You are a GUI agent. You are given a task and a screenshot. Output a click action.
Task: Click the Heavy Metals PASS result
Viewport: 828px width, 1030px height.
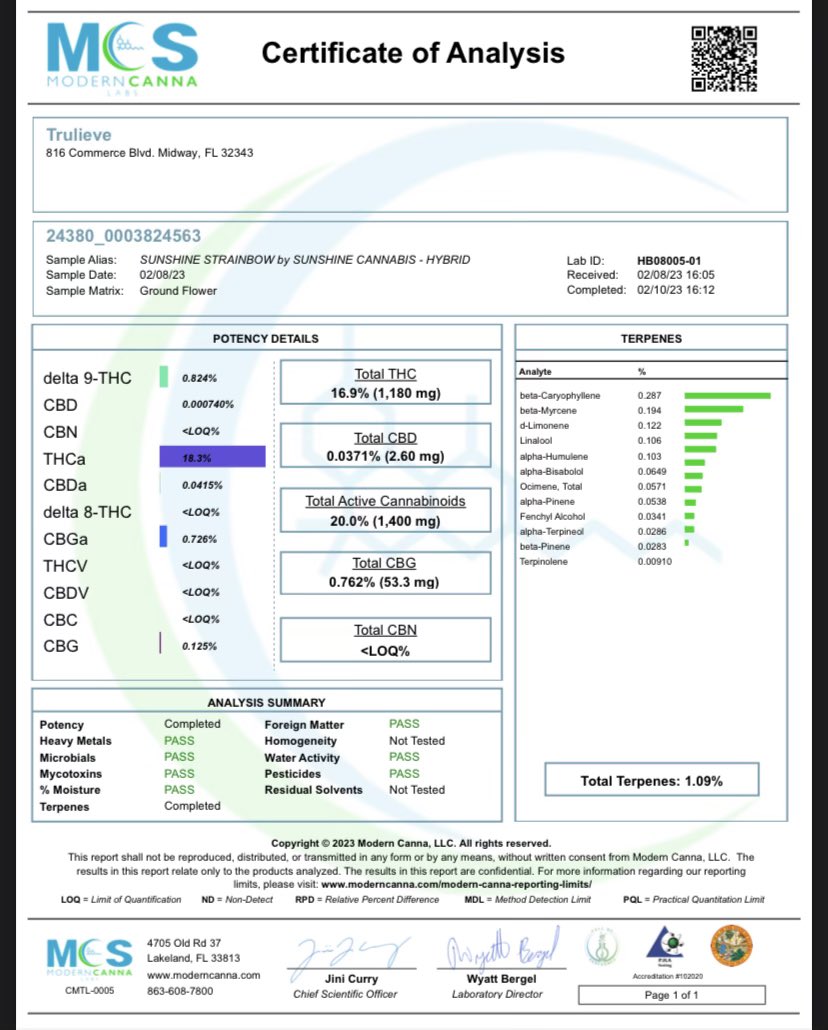tap(179, 740)
